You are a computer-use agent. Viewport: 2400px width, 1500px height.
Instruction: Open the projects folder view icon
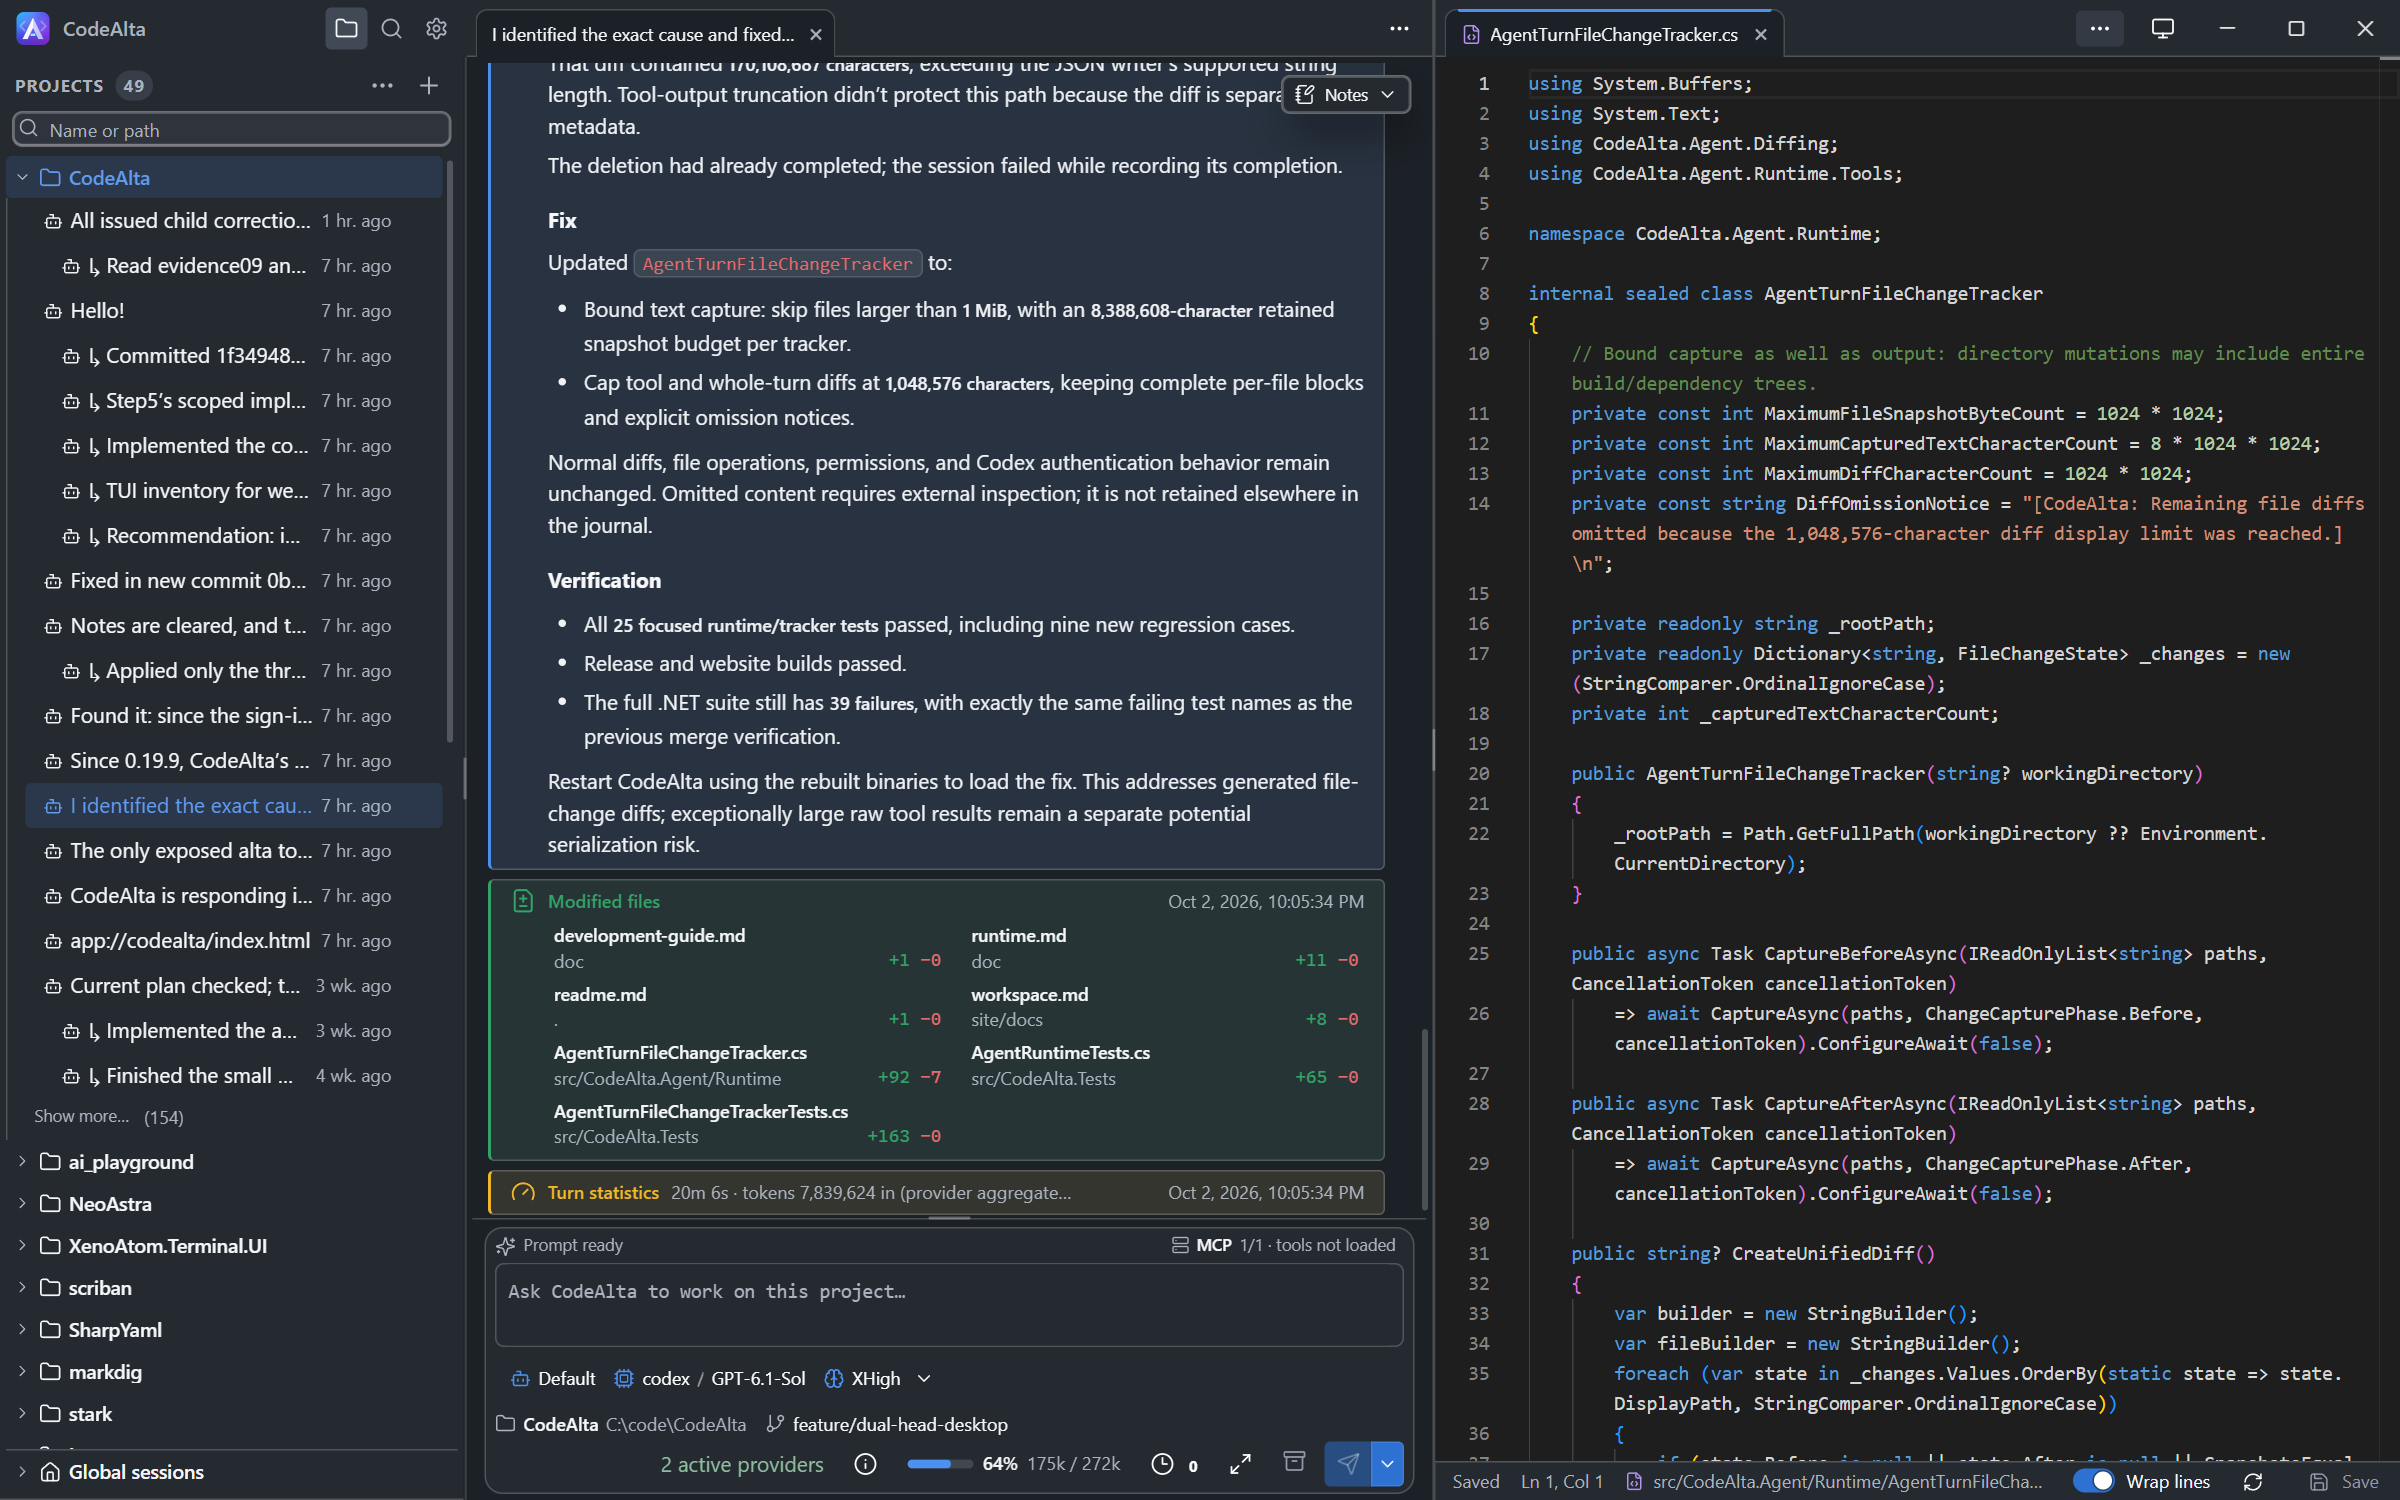pos(346,29)
